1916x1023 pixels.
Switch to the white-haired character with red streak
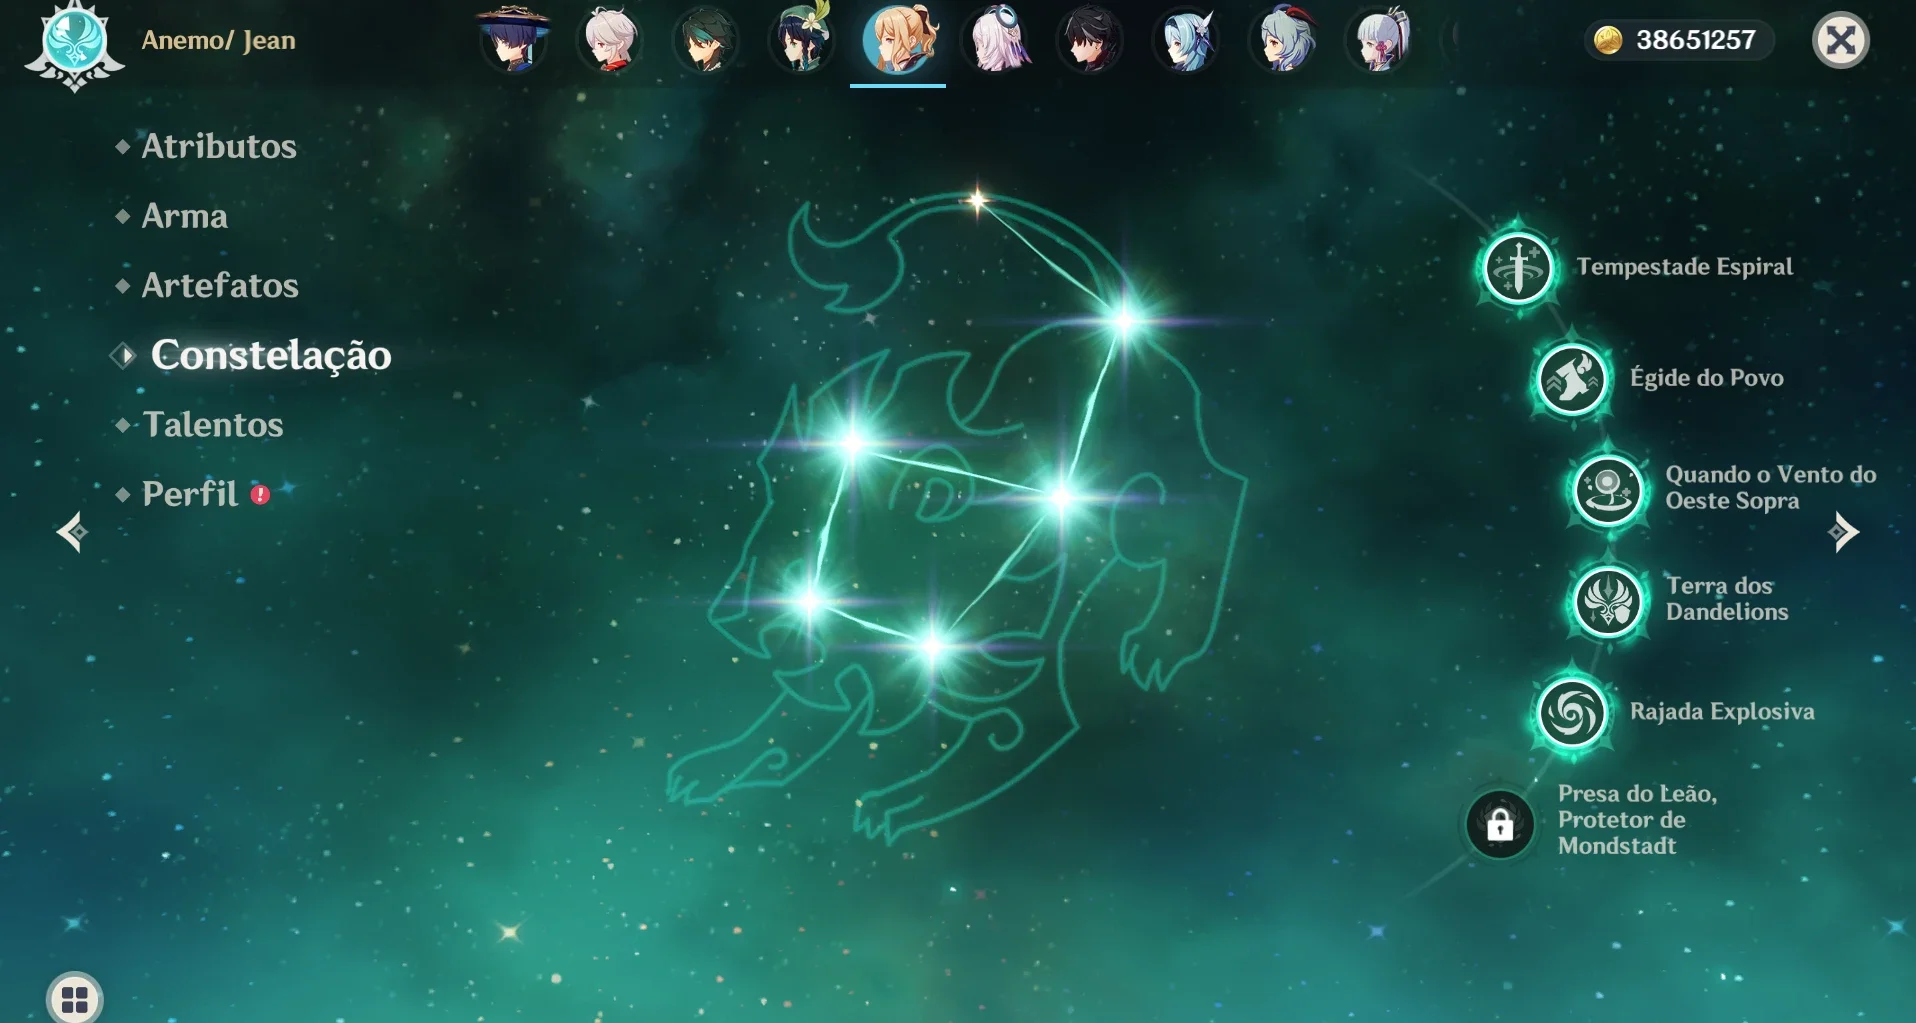[x=610, y=39]
